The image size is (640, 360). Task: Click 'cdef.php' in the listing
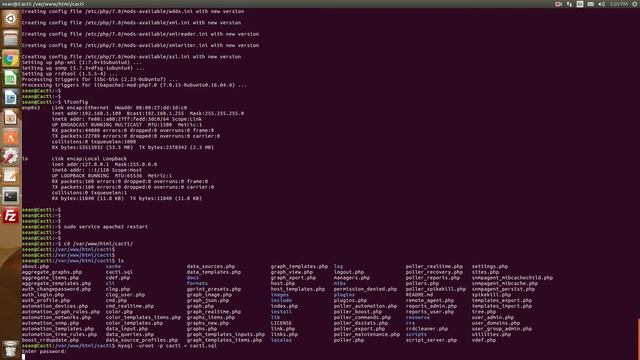(118, 278)
